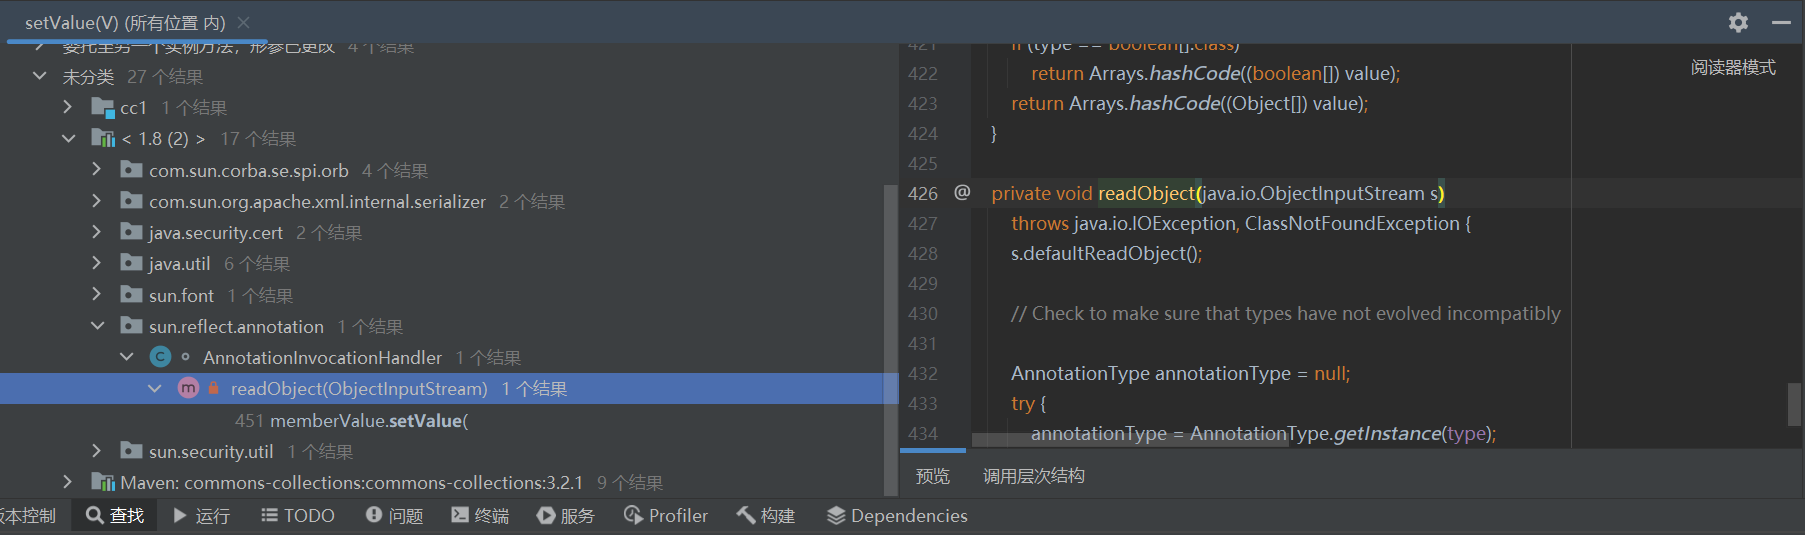Screen dimensions: 1805x535
Task: Open the 运行 run tool window
Action: point(201,515)
